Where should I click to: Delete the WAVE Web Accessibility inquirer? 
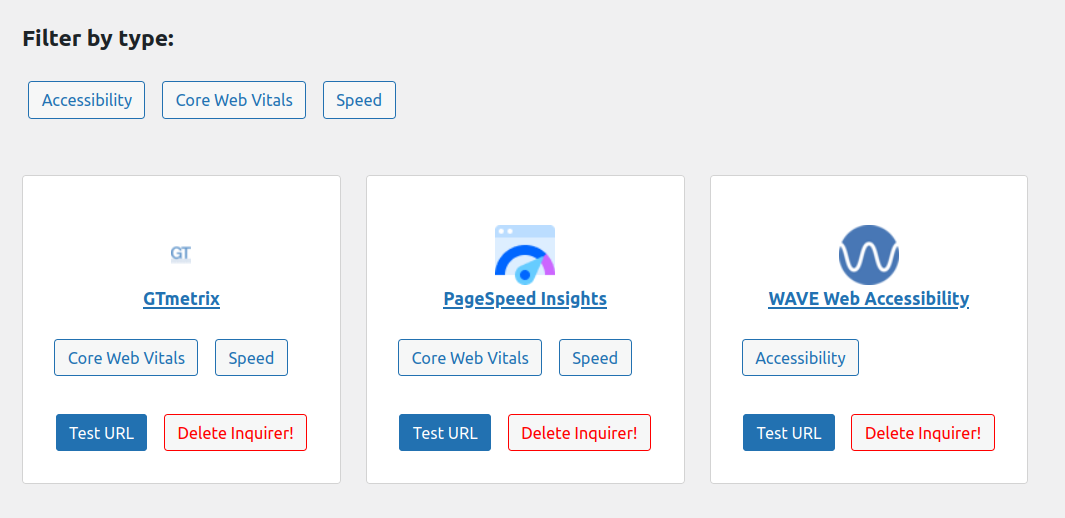click(923, 433)
